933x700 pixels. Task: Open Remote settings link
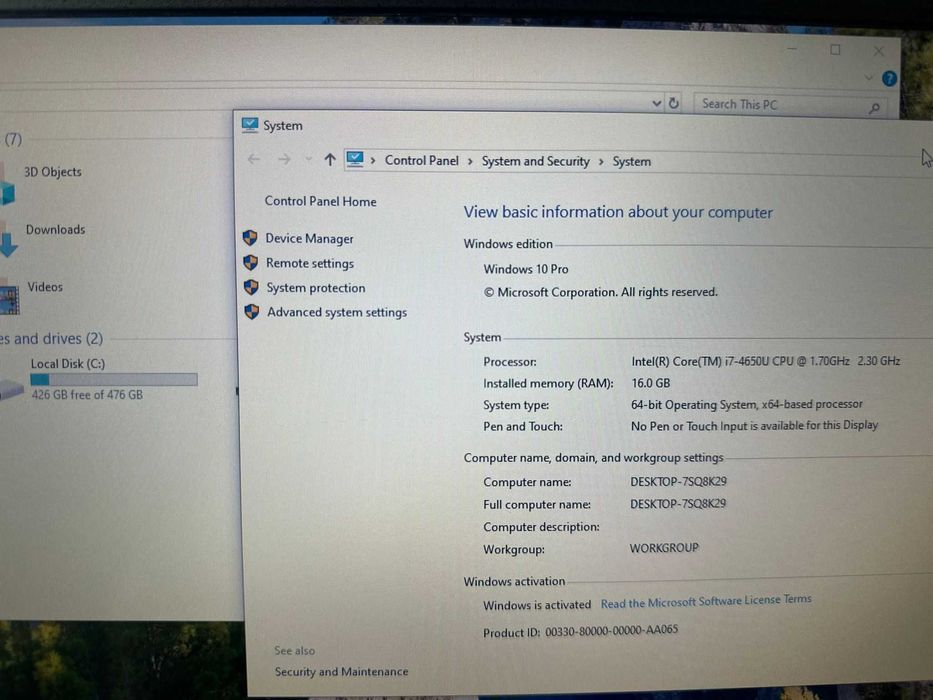click(309, 263)
